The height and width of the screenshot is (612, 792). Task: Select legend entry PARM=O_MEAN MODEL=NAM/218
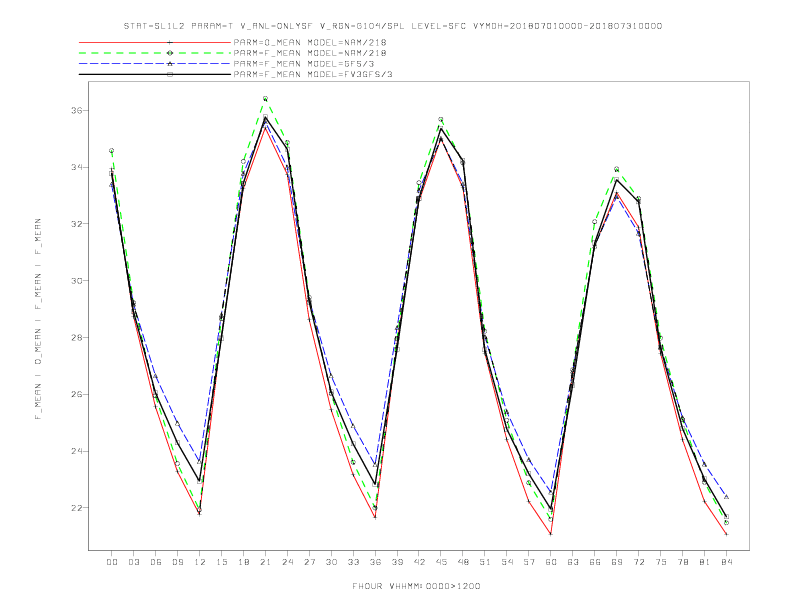coord(310,42)
